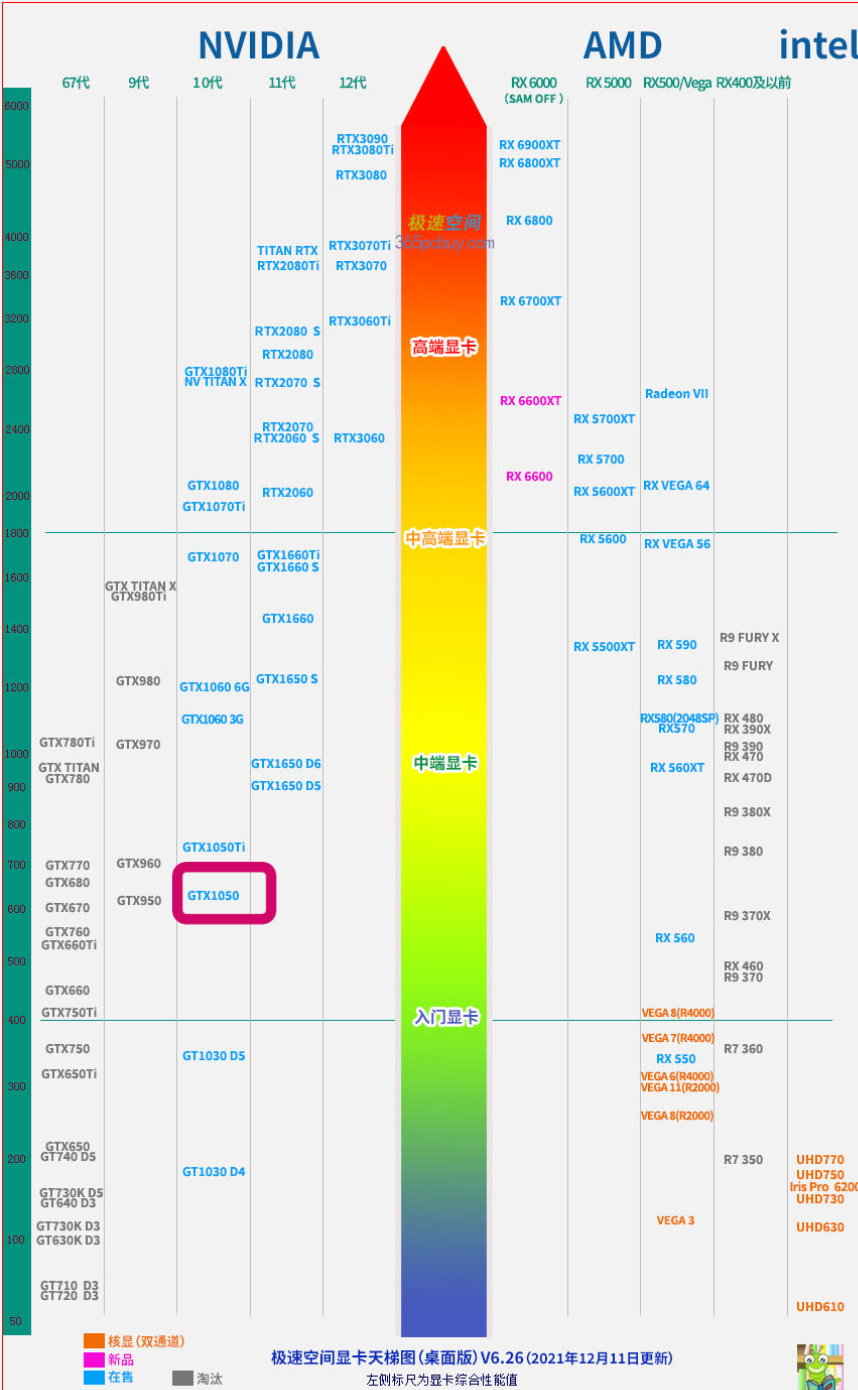858x1390 pixels.
Task: Click the GTX780Ti label
Action: 67,742
